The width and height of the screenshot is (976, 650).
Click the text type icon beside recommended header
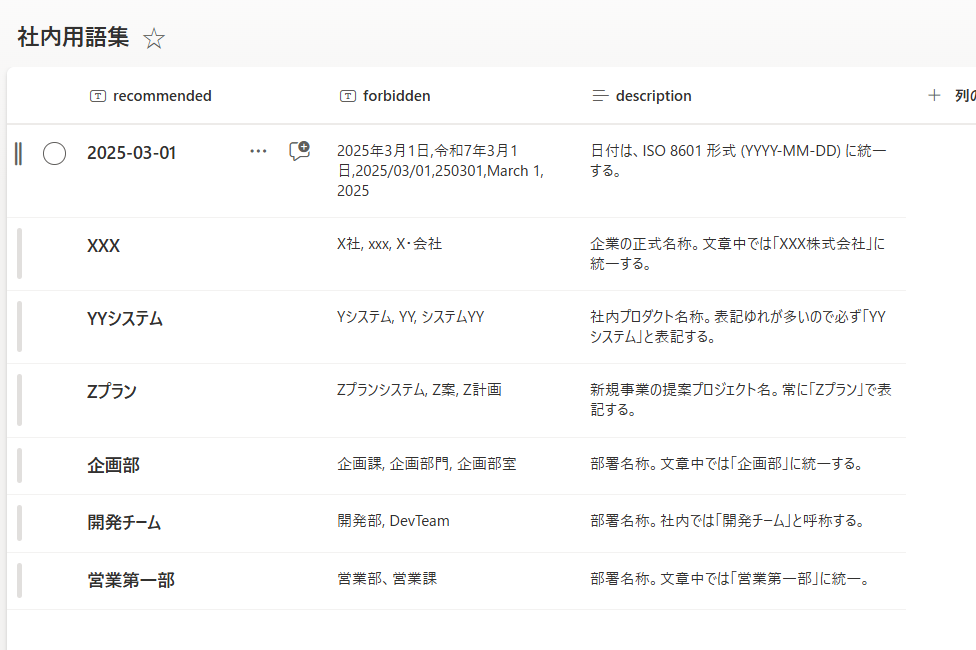pyautogui.click(x=98, y=96)
